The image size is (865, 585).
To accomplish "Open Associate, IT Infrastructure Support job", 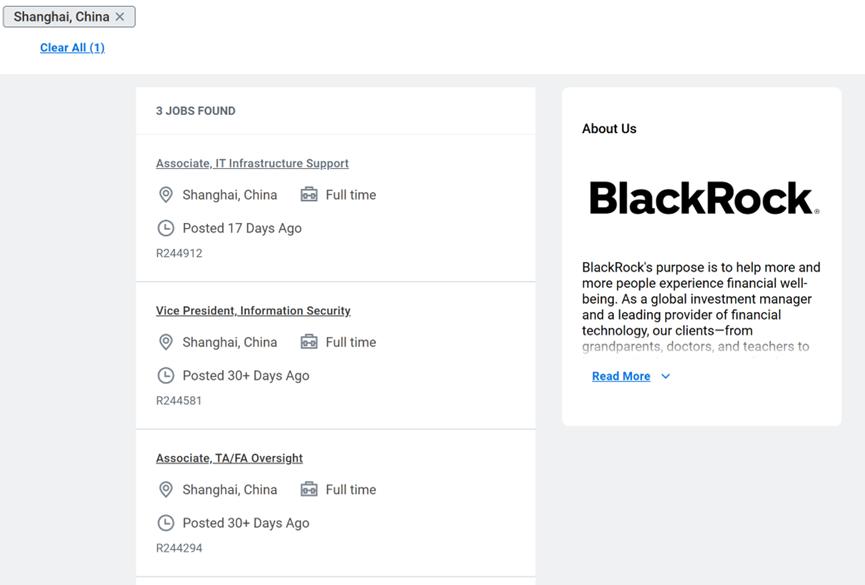I will point(252,164).
